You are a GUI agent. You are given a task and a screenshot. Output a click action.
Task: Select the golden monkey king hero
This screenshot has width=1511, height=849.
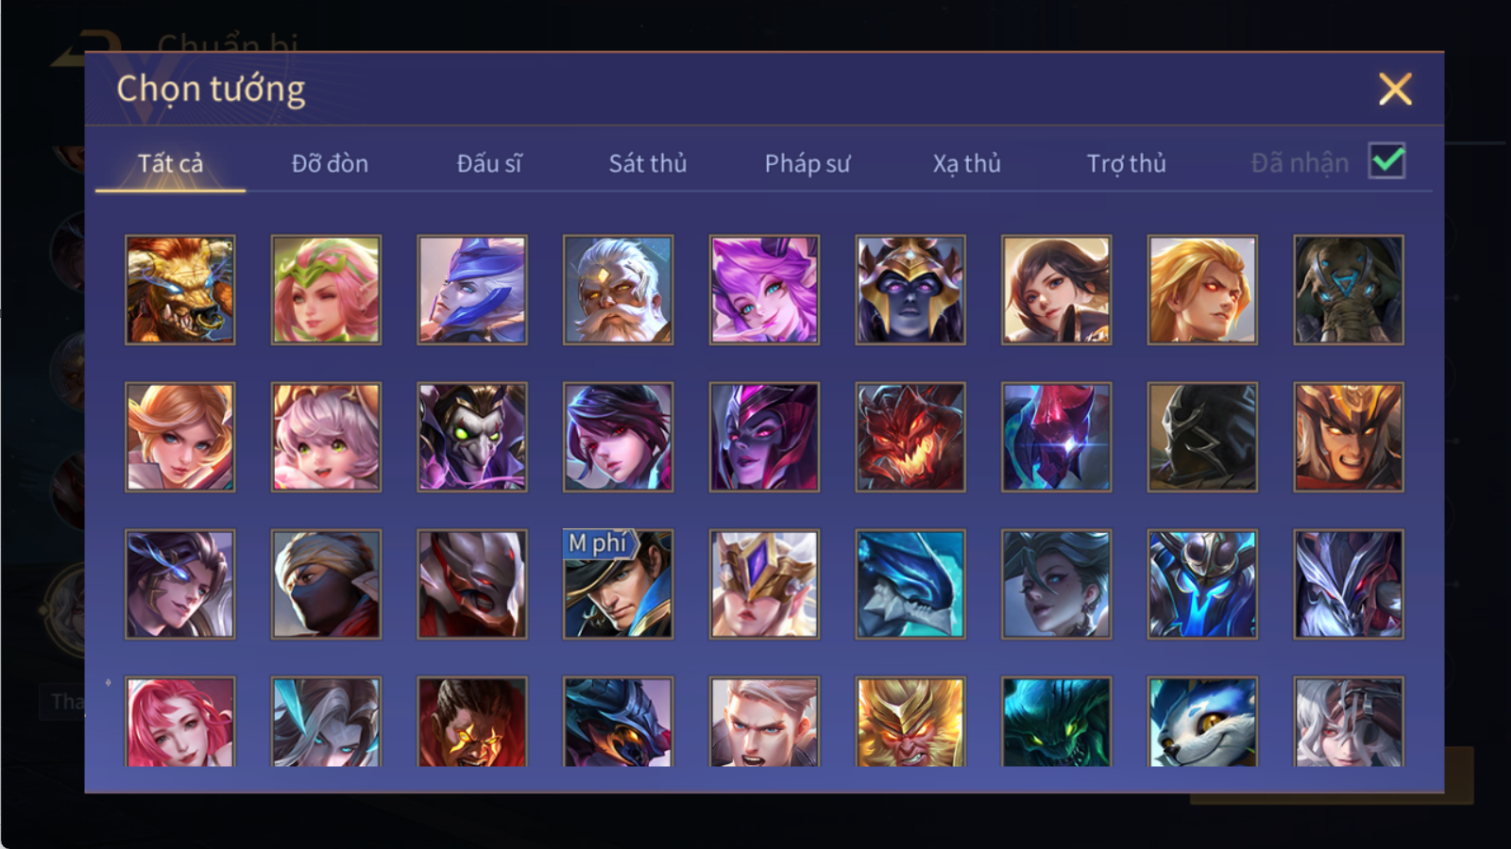click(910, 722)
